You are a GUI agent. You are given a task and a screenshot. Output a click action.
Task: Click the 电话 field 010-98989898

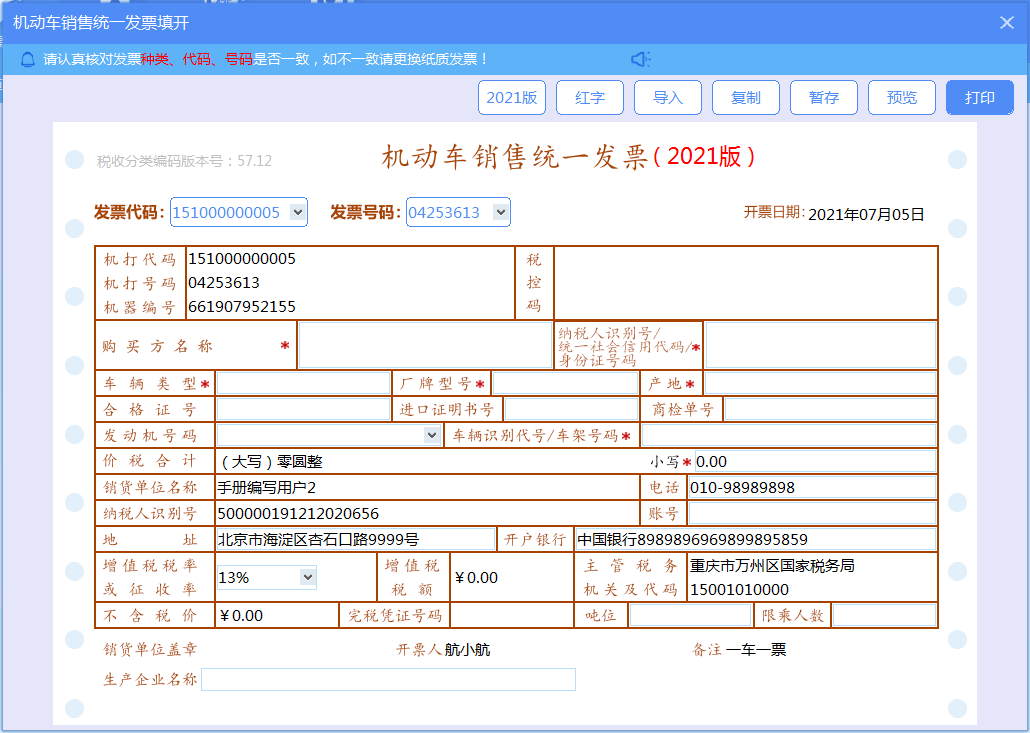point(812,487)
